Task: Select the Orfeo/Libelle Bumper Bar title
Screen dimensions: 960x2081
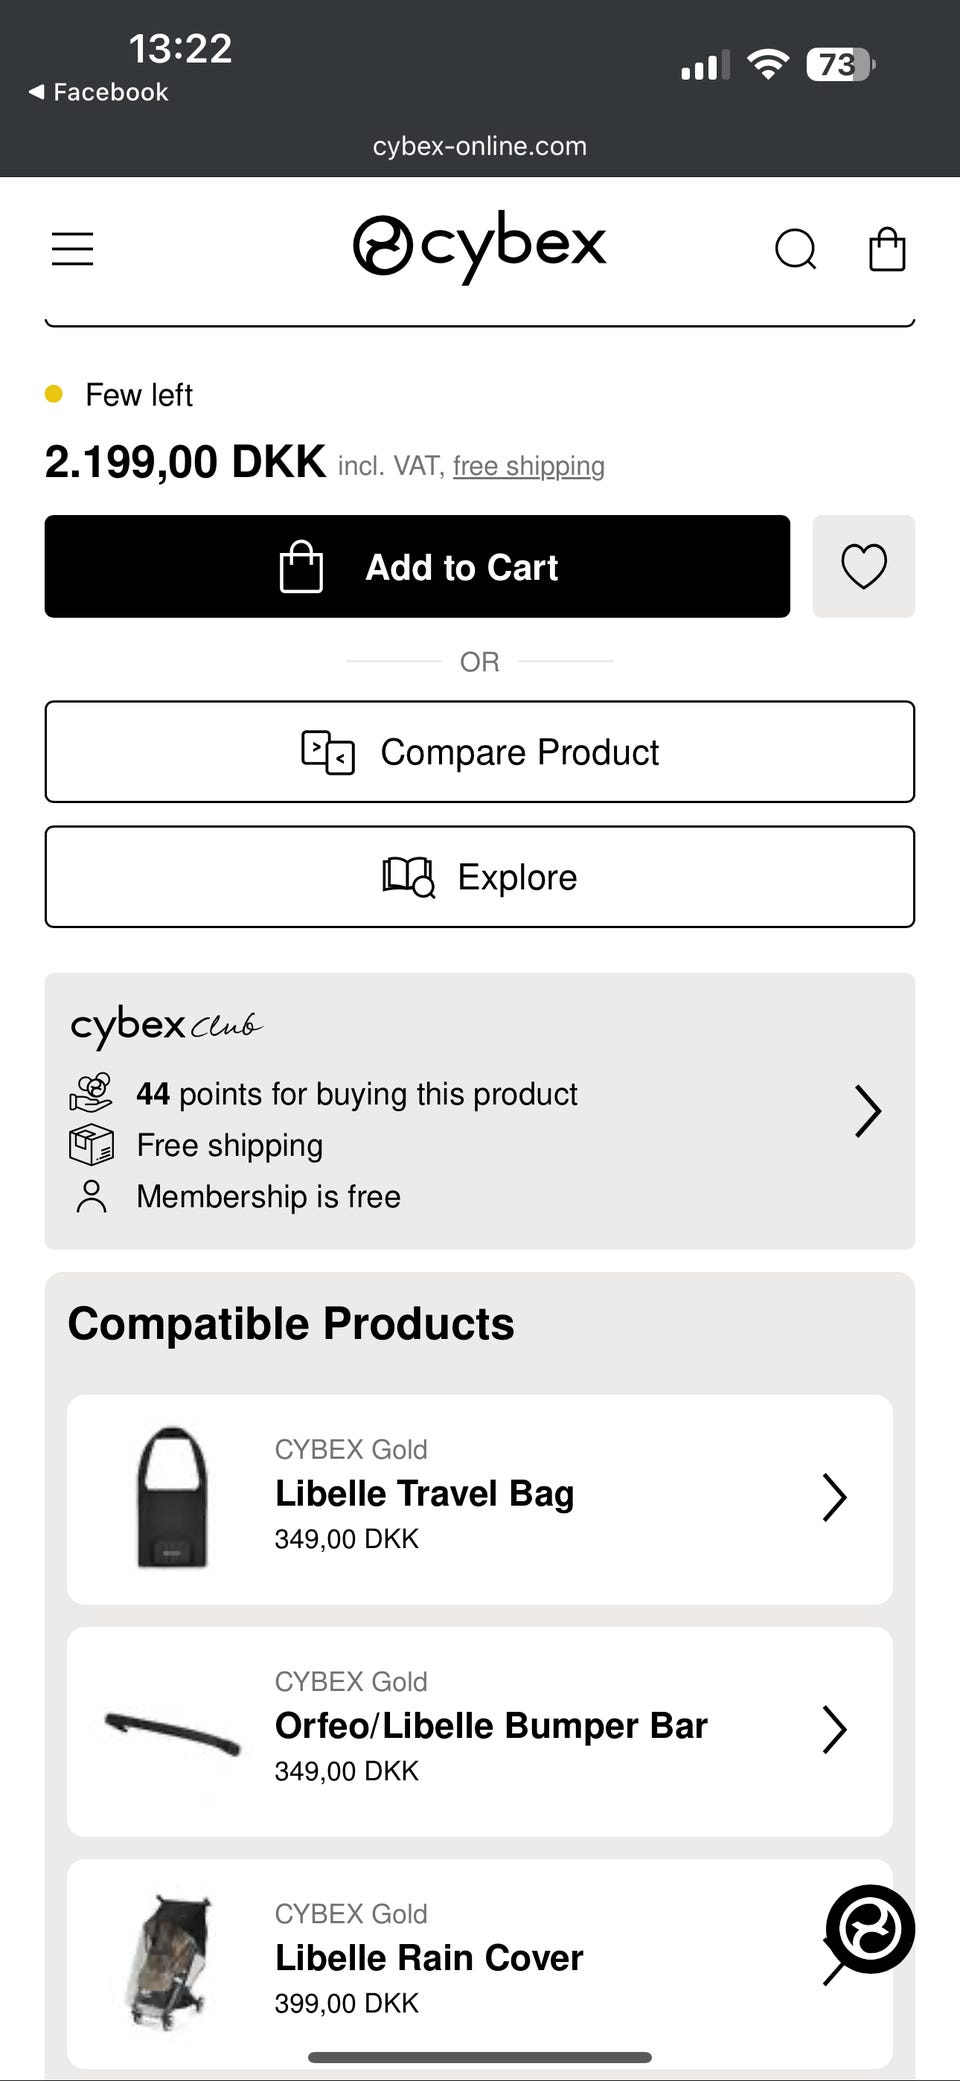Action: pyautogui.click(x=491, y=1725)
